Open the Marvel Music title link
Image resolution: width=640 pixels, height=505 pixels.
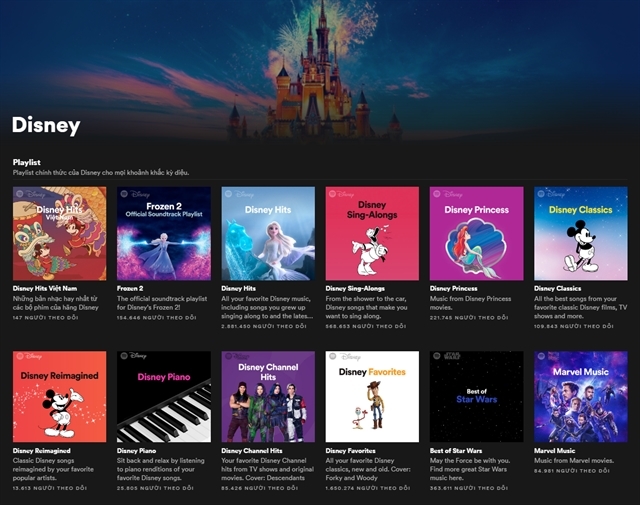pos(554,451)
